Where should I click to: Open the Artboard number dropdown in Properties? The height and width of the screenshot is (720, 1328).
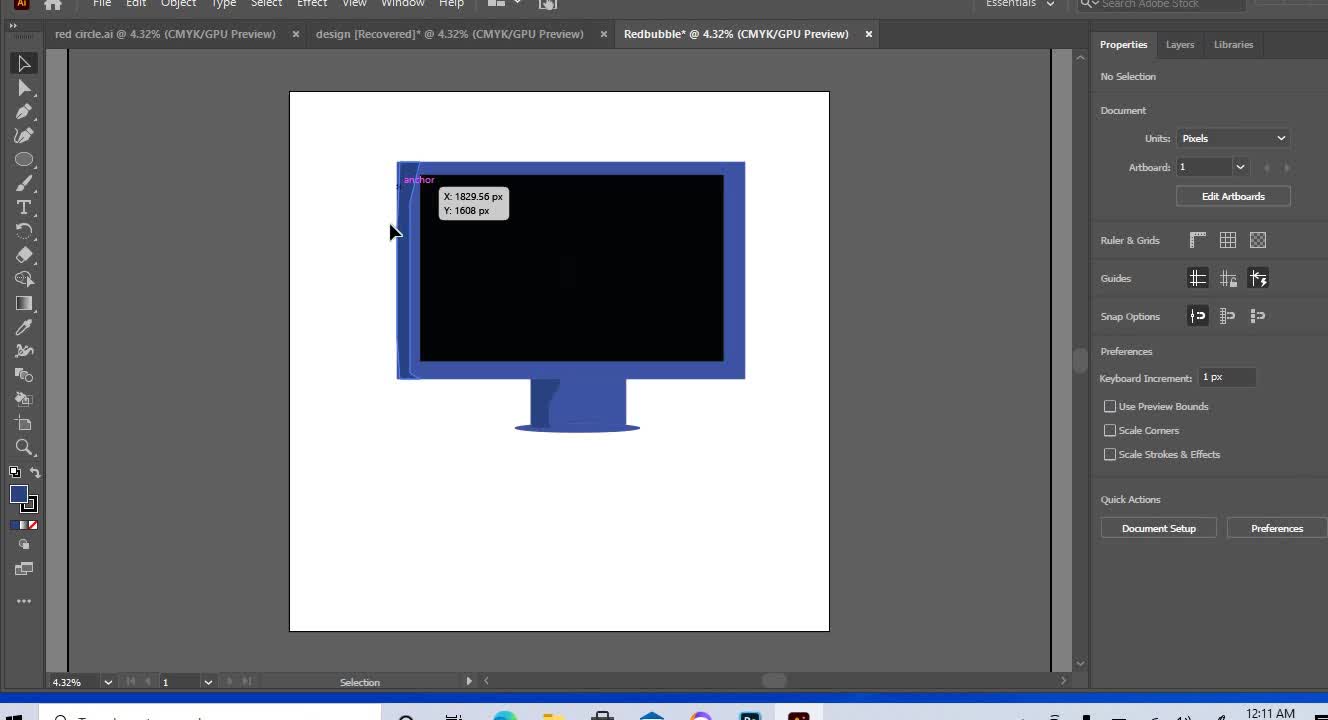(x=1240, y=167)
